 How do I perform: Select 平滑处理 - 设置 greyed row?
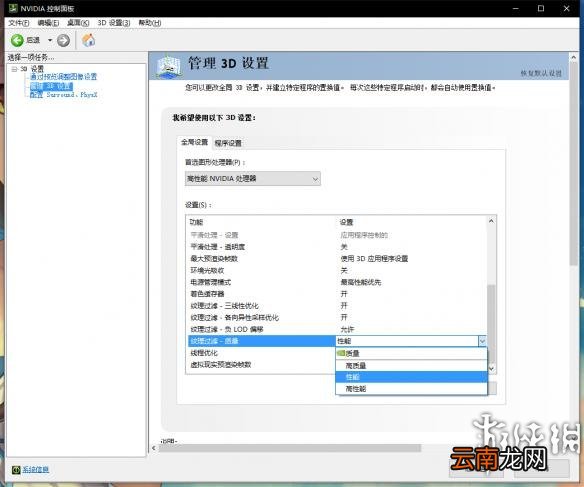pos(337,235)
